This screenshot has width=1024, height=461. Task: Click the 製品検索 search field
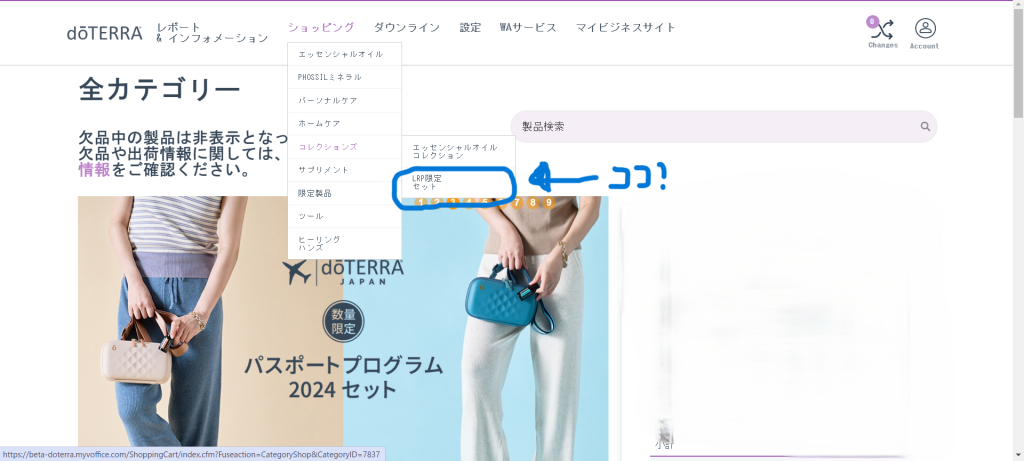(710, 127)
